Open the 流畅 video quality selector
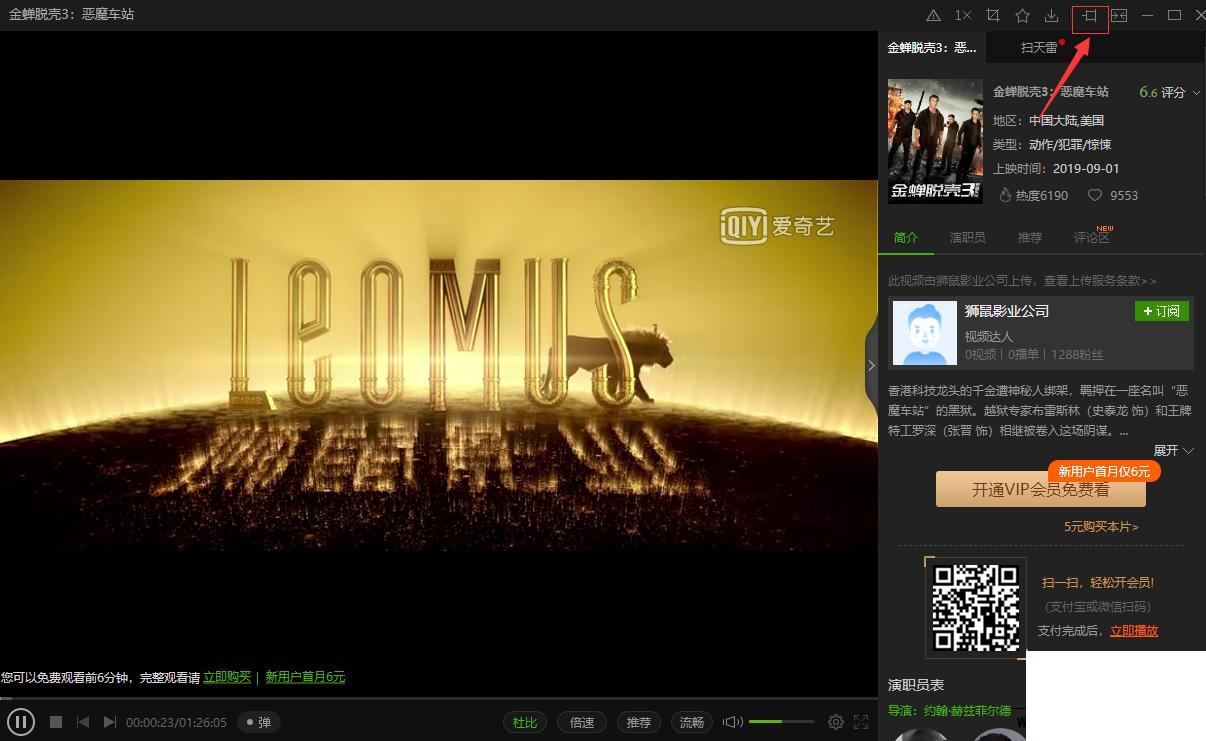 pyautogui.click(x=692, y=722)
